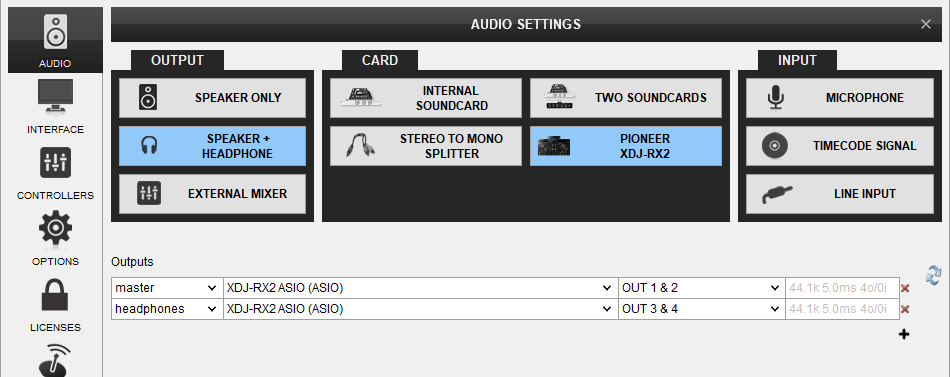The image size is (950, 377).
Task: Open the Interface settings monitor icon
Action: pos(55,97)
